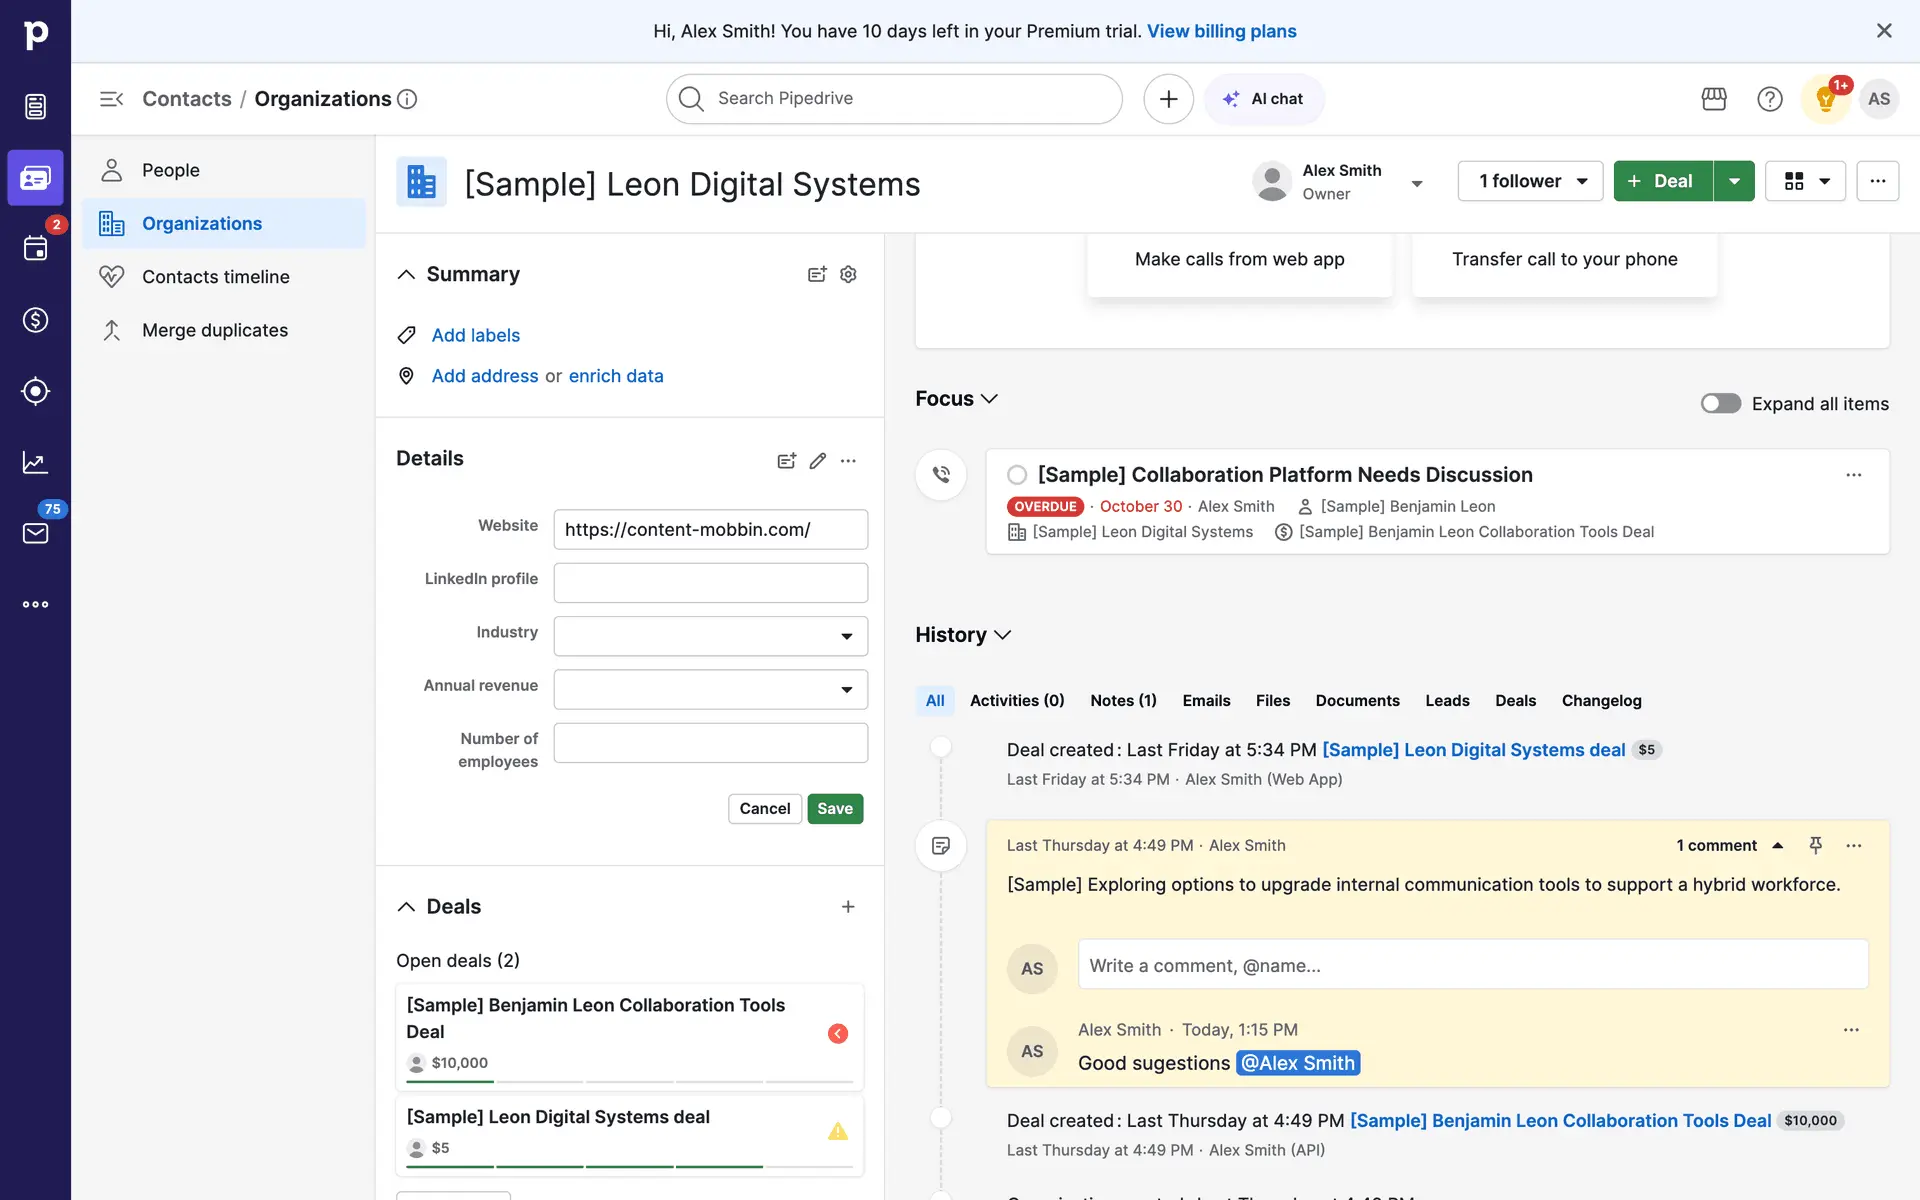
Task: Mark Collaboration Platform Needs Discussion as done
Action: click(x=1017, y=475)
